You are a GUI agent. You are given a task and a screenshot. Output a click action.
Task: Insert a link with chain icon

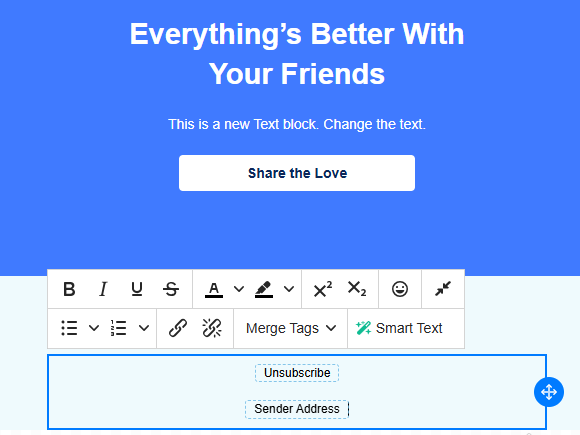pyautogui.click(x=178, y=328)
